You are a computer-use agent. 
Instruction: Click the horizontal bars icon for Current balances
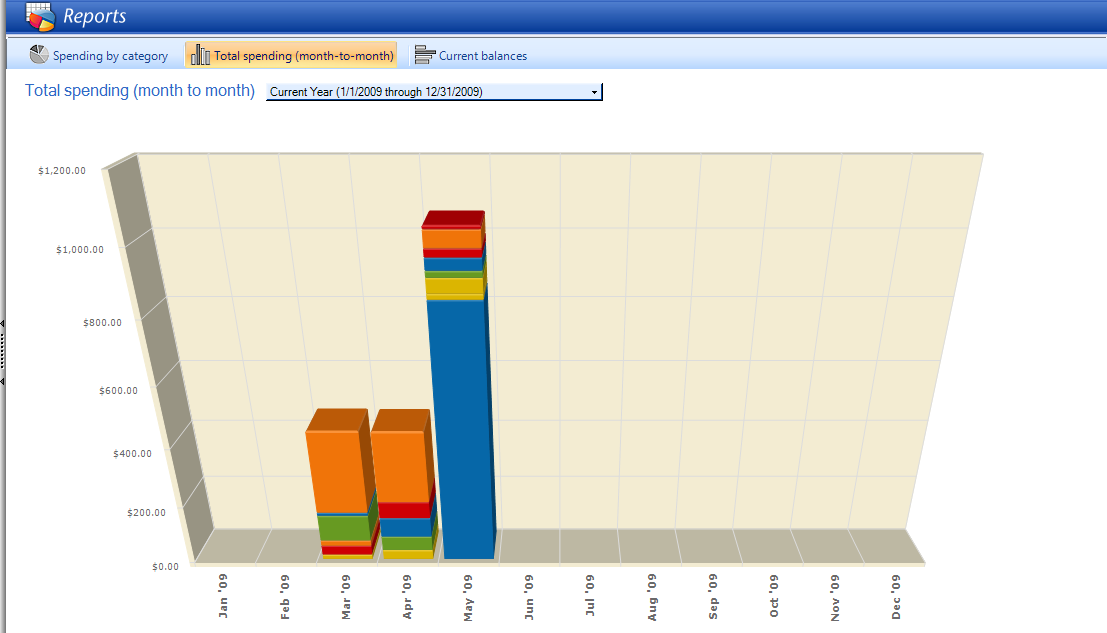pyautogui.click(x=424, y=55)
